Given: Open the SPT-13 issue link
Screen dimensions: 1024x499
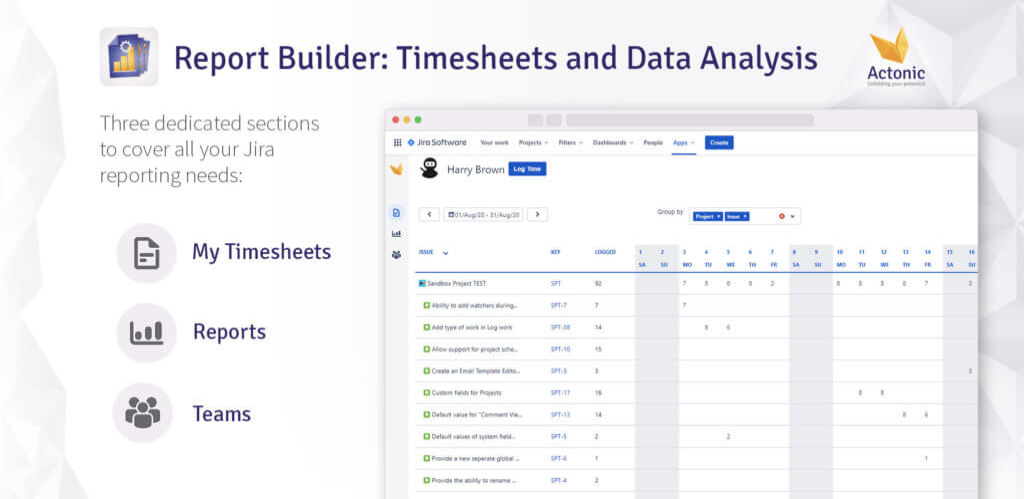Looking at the screenshot, I should point(560,415).
